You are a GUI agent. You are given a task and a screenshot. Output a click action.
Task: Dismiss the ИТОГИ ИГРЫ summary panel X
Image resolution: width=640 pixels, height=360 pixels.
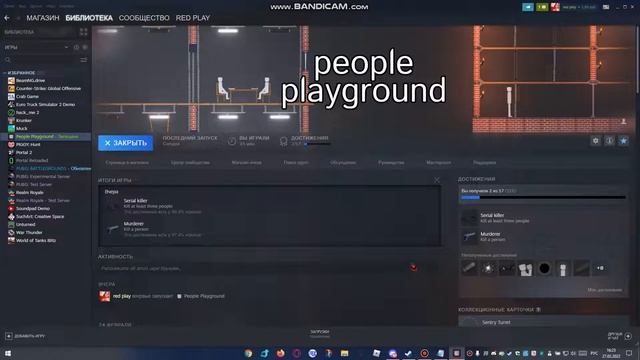pyautogui.click(x=437, y=180)
